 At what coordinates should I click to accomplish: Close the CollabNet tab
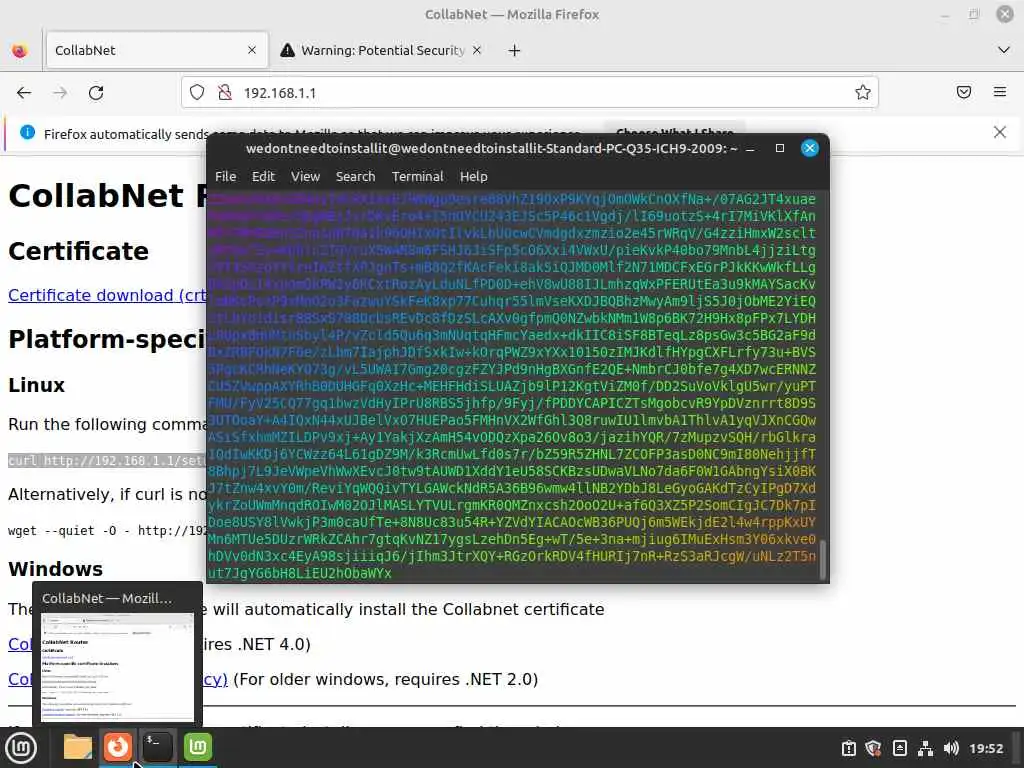click(251, 50)
